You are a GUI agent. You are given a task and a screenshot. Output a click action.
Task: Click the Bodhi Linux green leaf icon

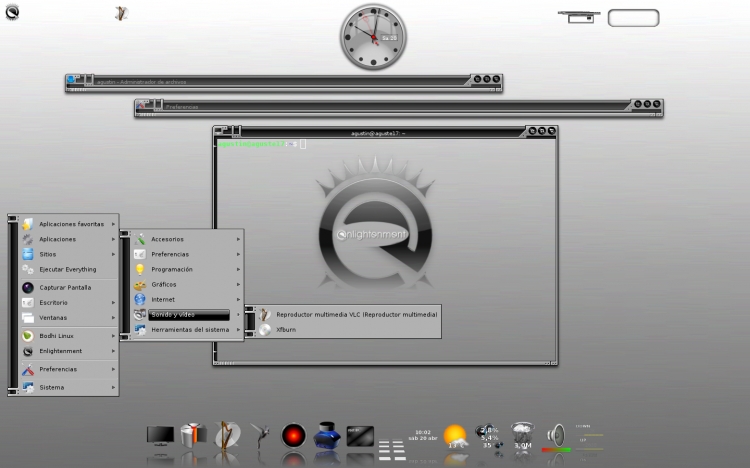[x=28, y=336]
